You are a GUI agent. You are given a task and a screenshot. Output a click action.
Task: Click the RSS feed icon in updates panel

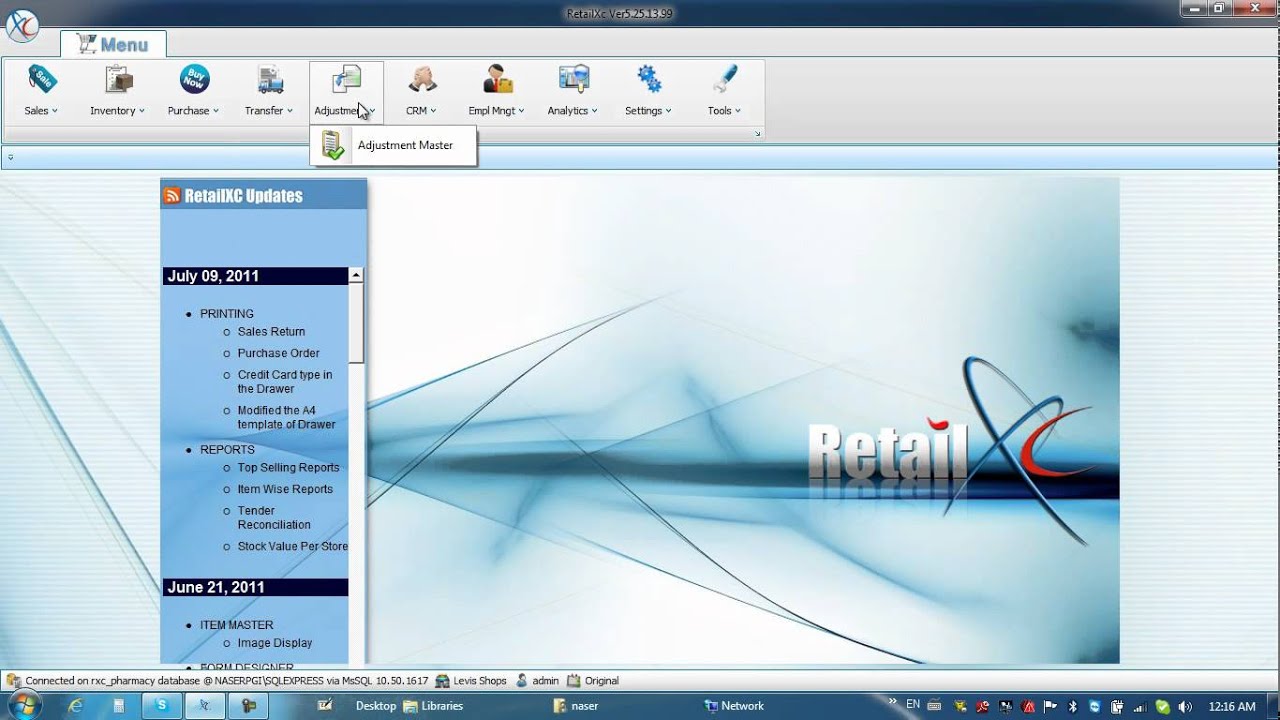pos(172,196)
